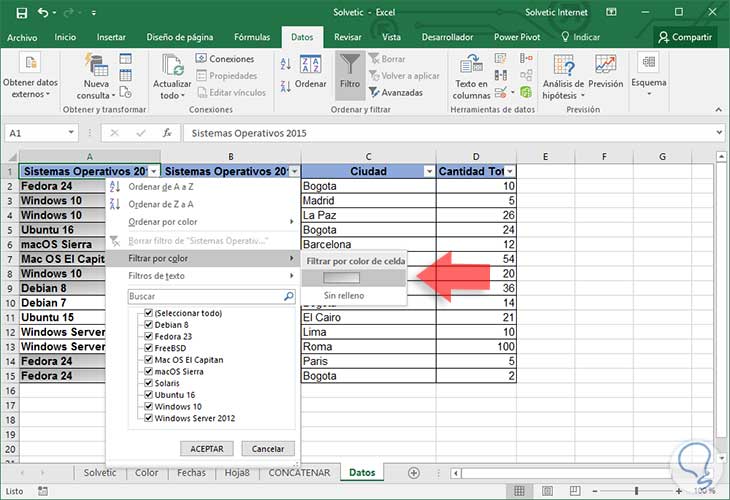Toggle the (Seleccionar todo) checkbox
The height and width of the screenshot is (500, 730).
click(149, 313)
